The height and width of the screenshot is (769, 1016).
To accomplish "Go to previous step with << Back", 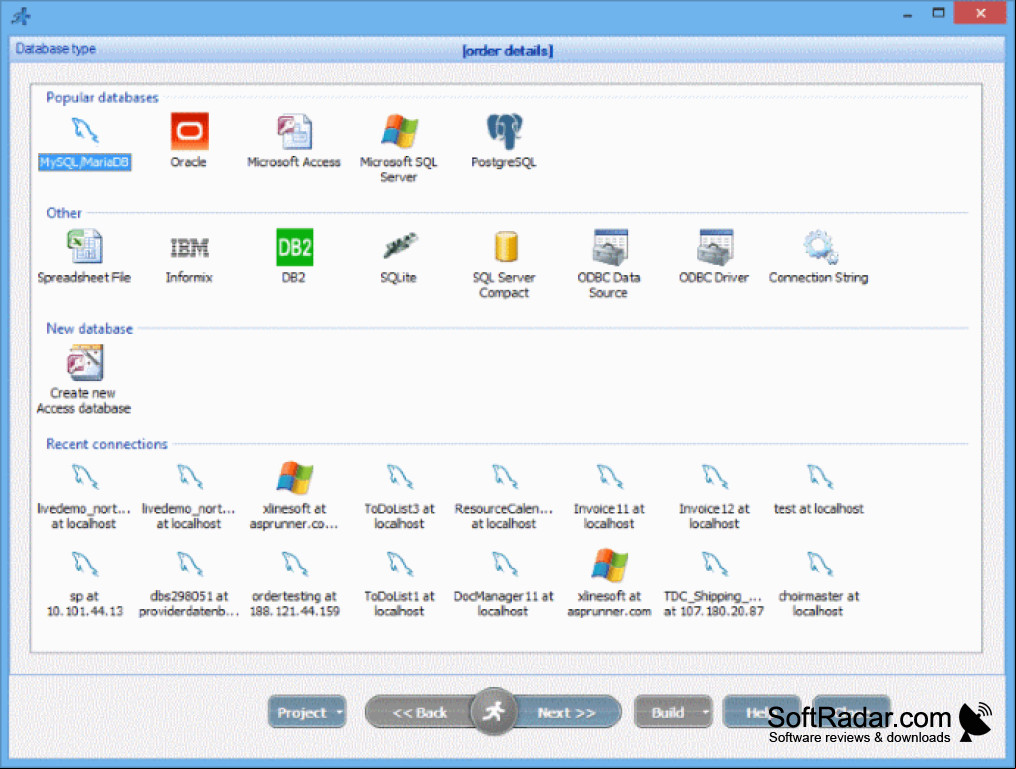I will [419, 712].
